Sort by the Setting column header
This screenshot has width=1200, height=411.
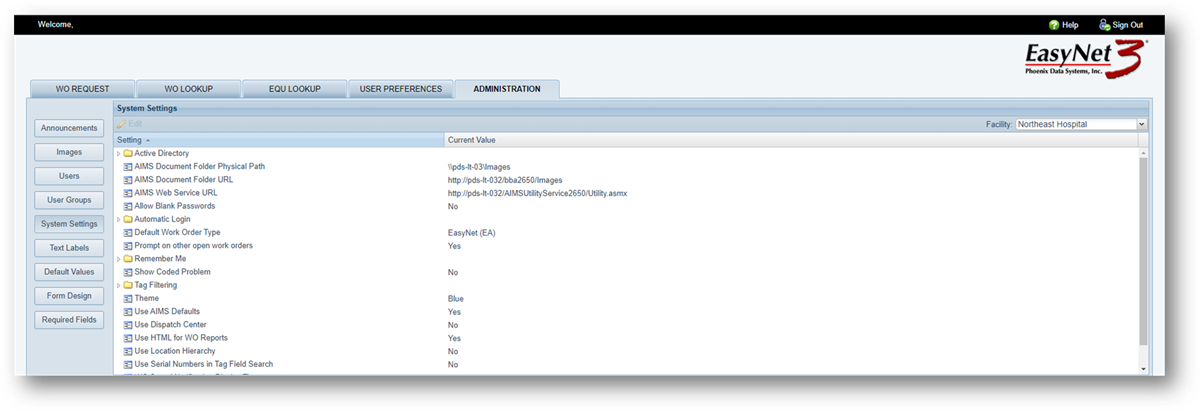pyautogui.click(x=129, y=140)
